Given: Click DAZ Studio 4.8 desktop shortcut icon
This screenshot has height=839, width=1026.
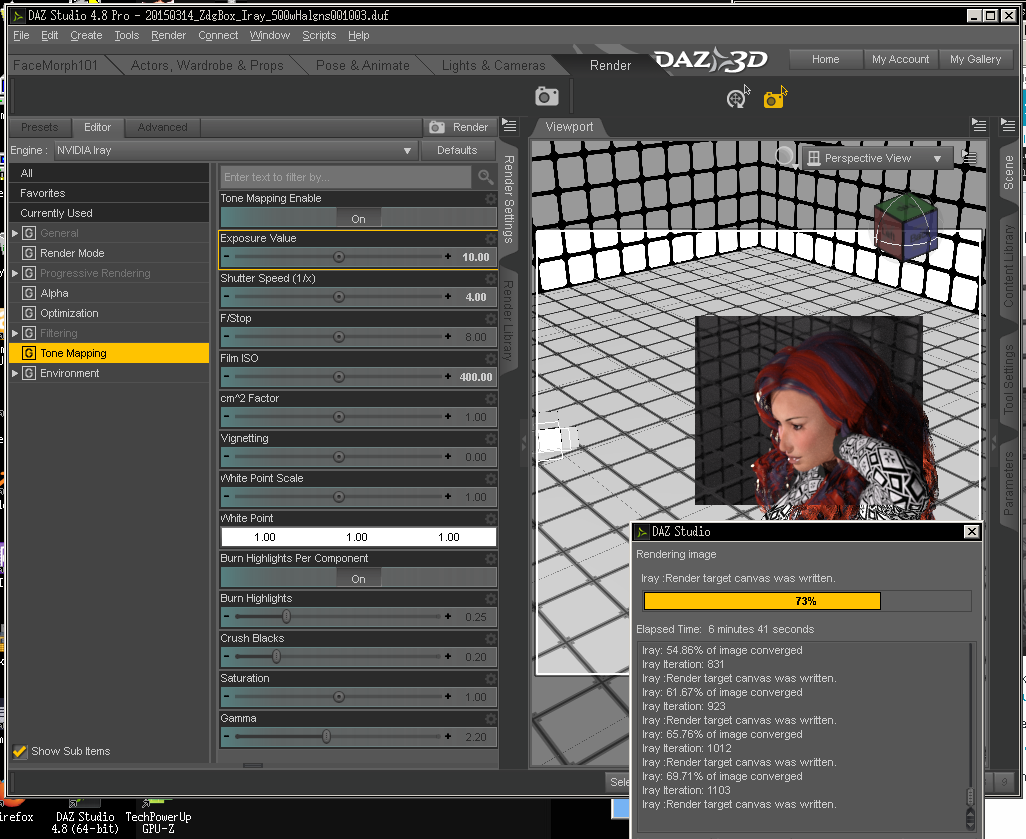Looking at the screenshot, I should point(85,817).
